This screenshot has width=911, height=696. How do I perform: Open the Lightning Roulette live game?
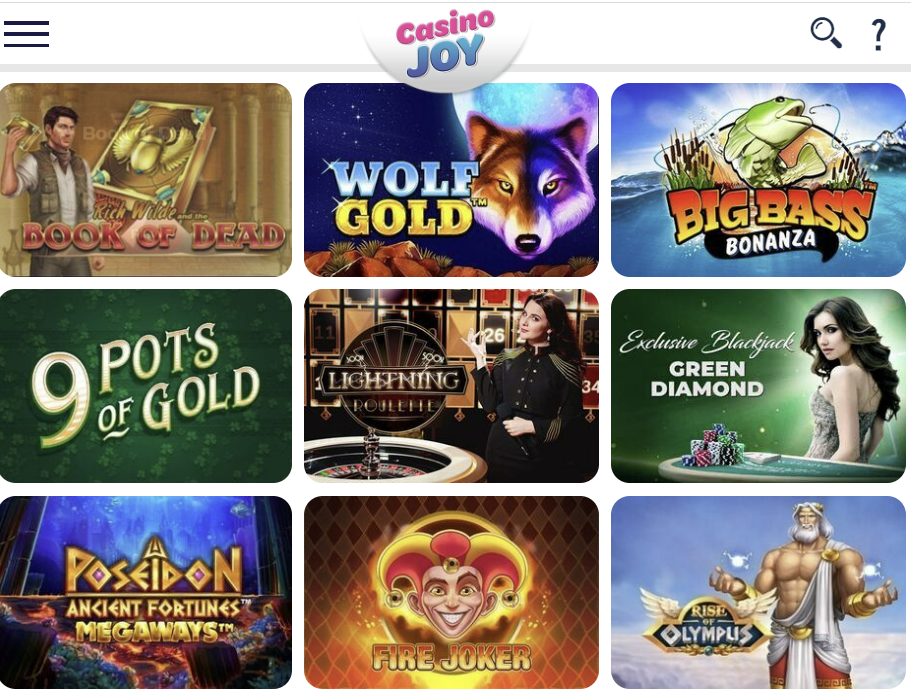[451, 386]
